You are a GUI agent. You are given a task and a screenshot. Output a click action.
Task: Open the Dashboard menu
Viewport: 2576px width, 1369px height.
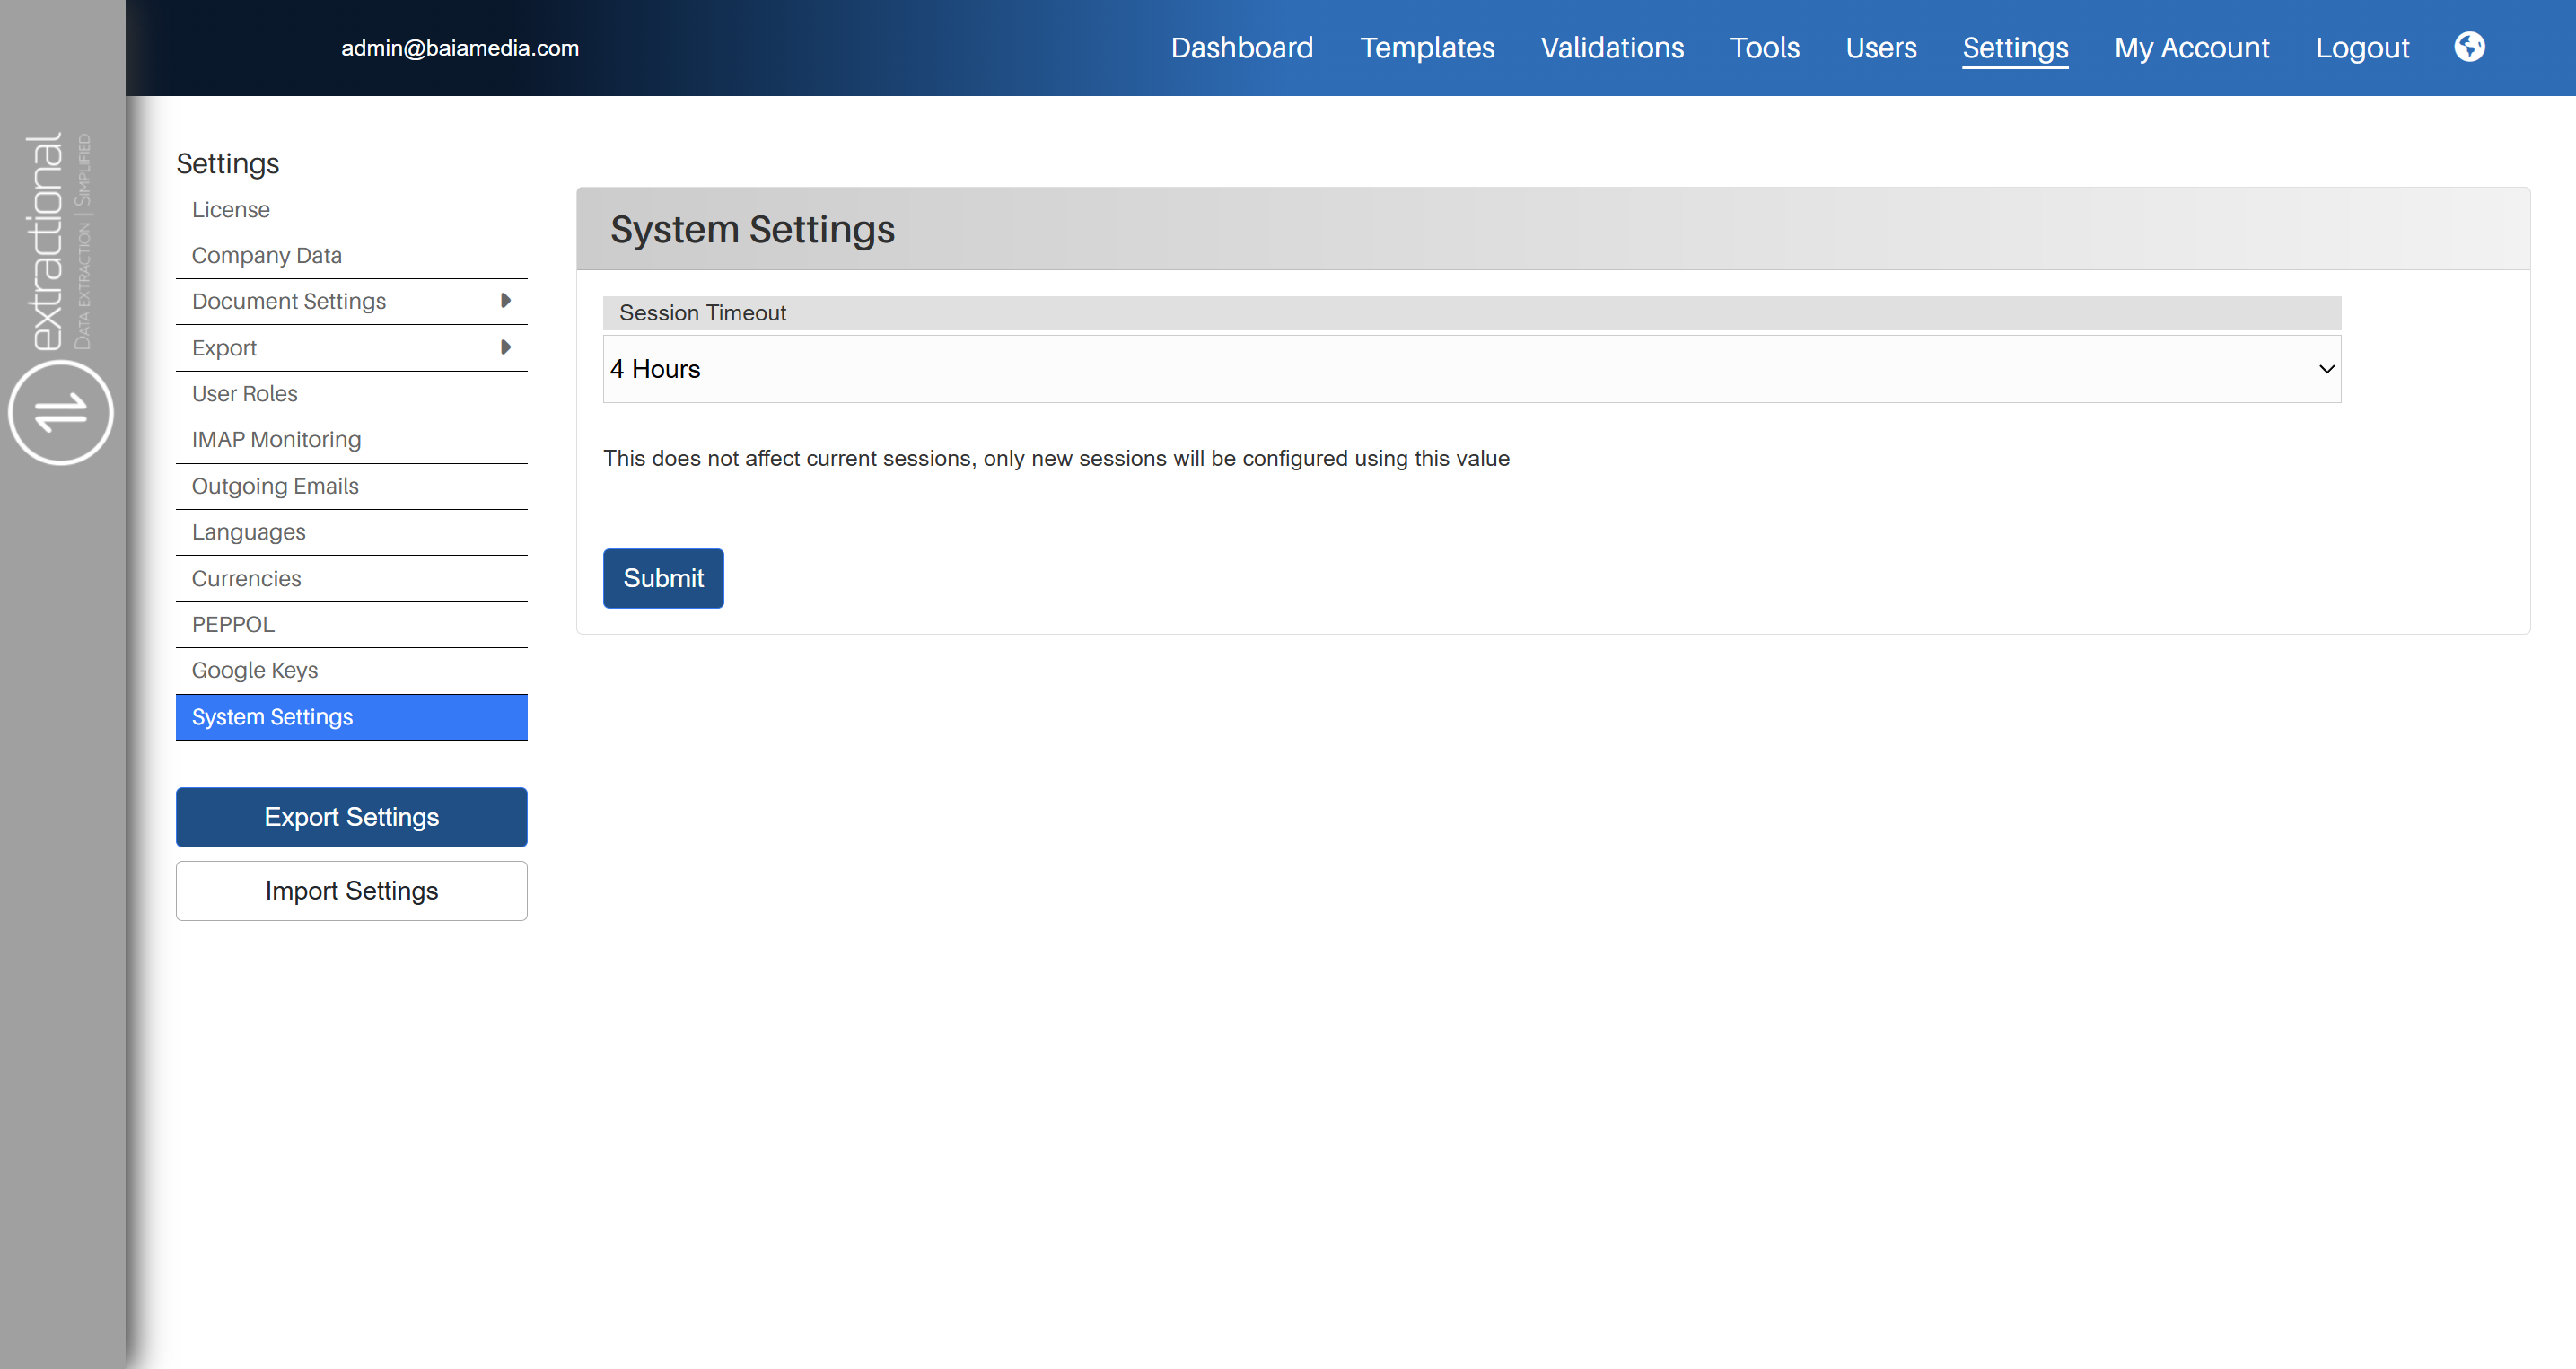1241,48
